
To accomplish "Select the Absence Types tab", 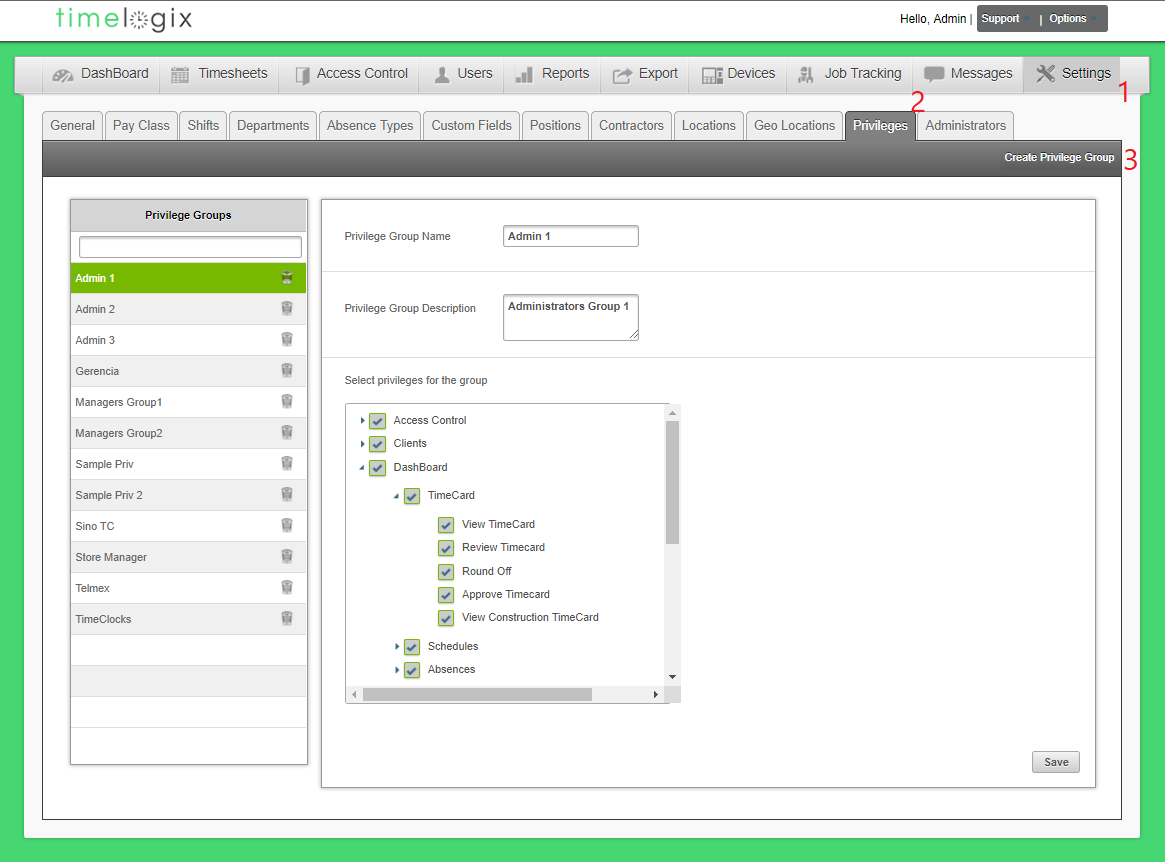I will pyautogui.click(x=370, y=126).
